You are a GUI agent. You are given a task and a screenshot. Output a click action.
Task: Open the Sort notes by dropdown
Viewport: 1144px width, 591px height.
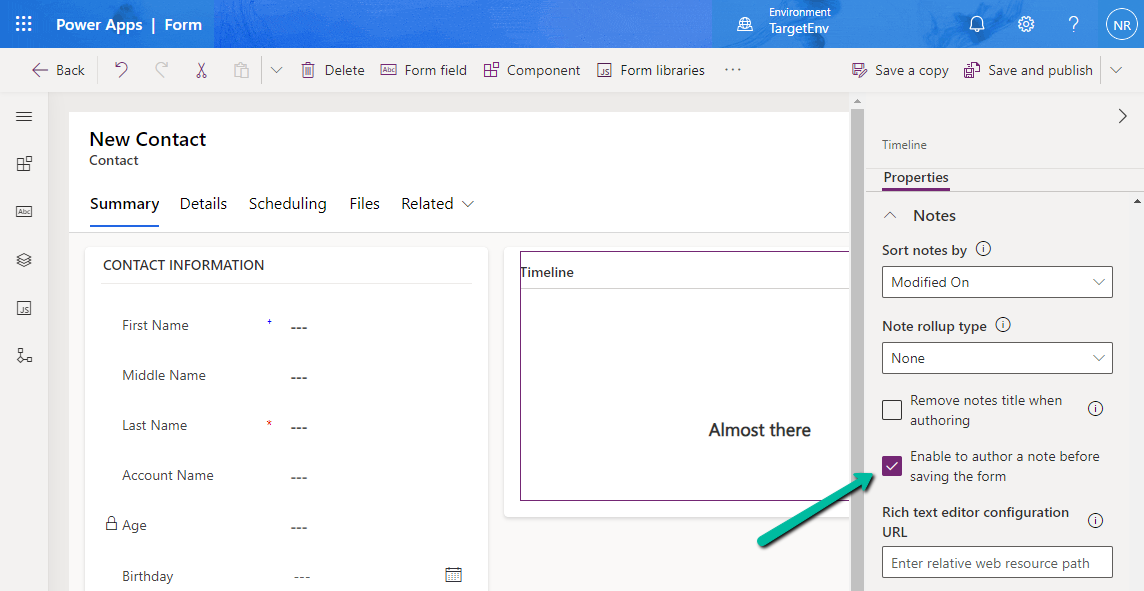(997, 282)
